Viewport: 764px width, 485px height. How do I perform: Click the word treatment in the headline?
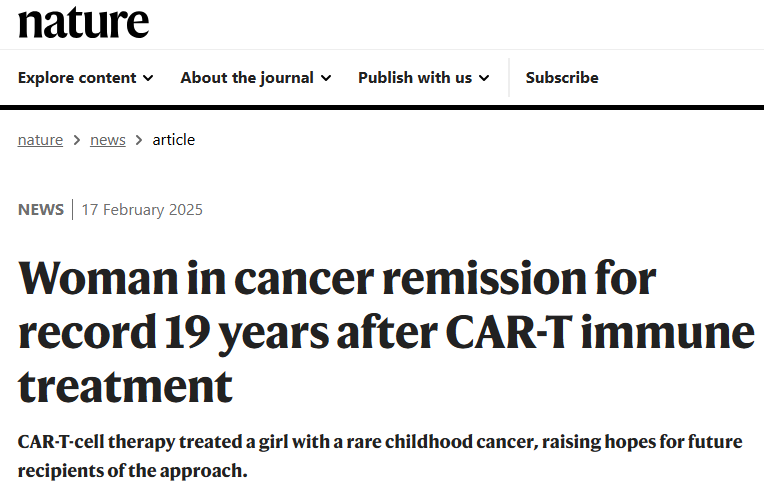(125, 387)
